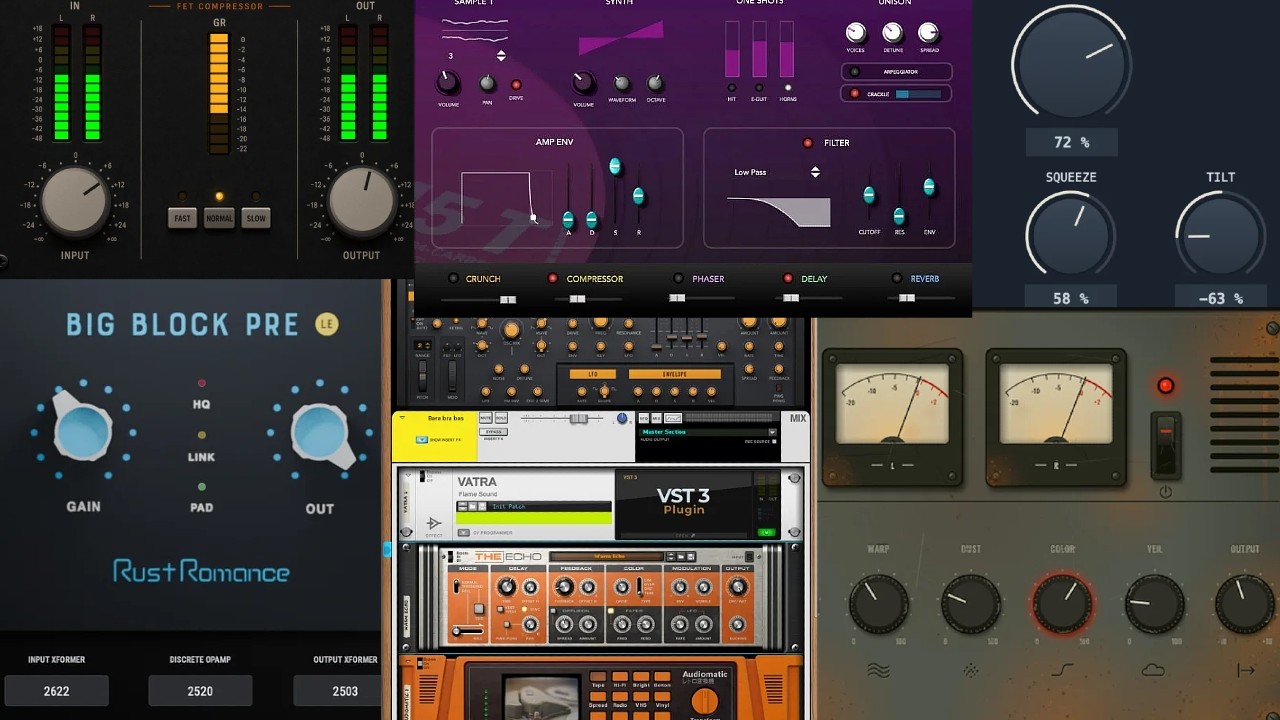
Task: Click the Synth Waveform knob
Action: (x=622, y=83)
